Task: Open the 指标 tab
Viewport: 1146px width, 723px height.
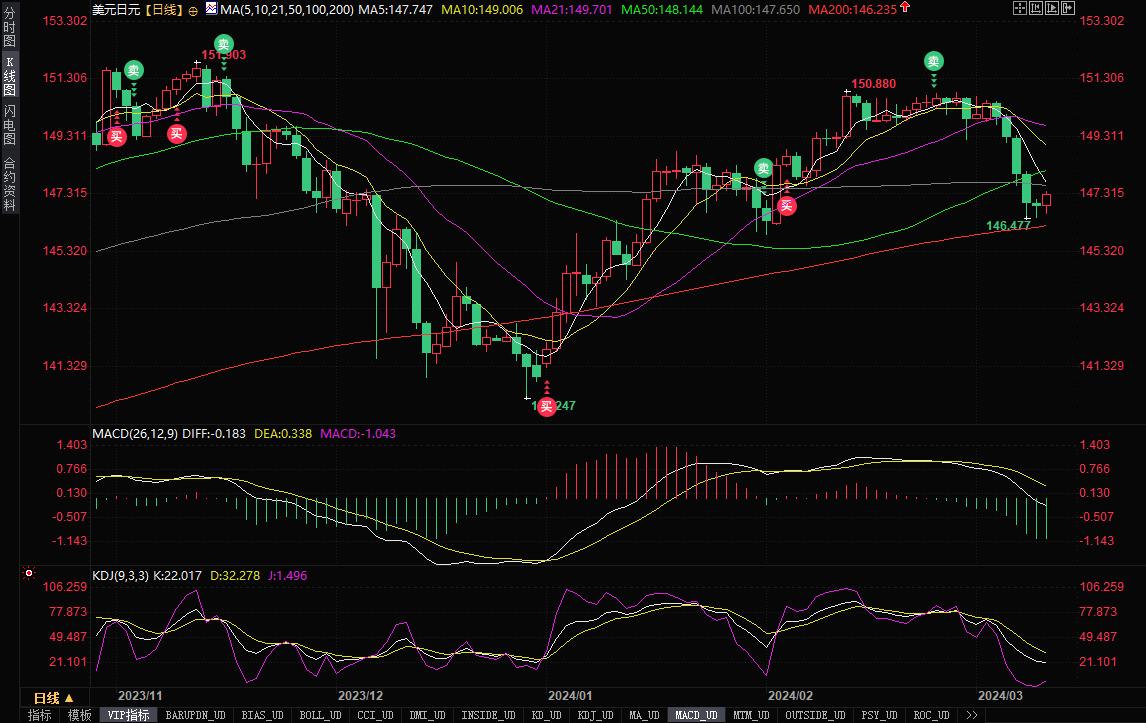Action: tap(39, 715)
